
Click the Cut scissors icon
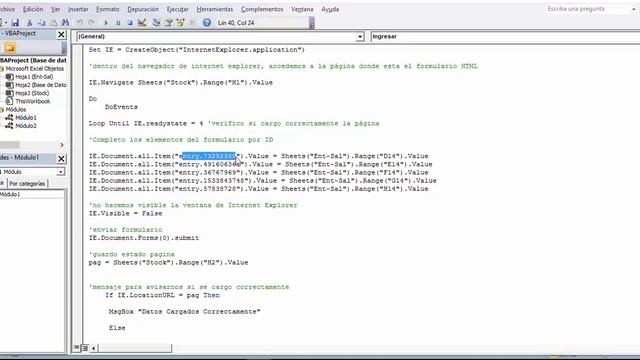tap(29, 23)
